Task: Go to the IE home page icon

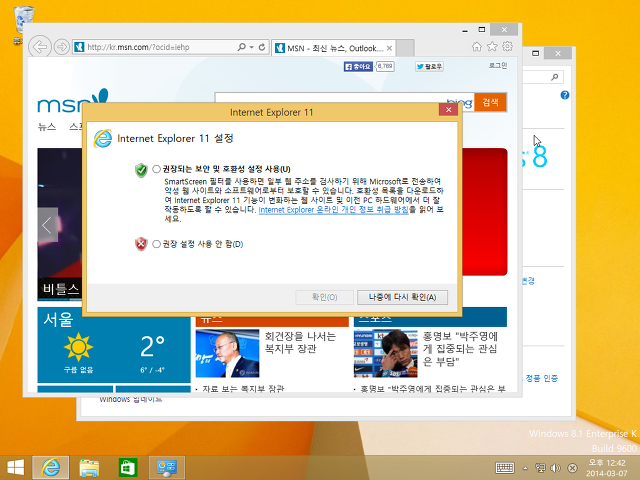Action: coord(477,47)
